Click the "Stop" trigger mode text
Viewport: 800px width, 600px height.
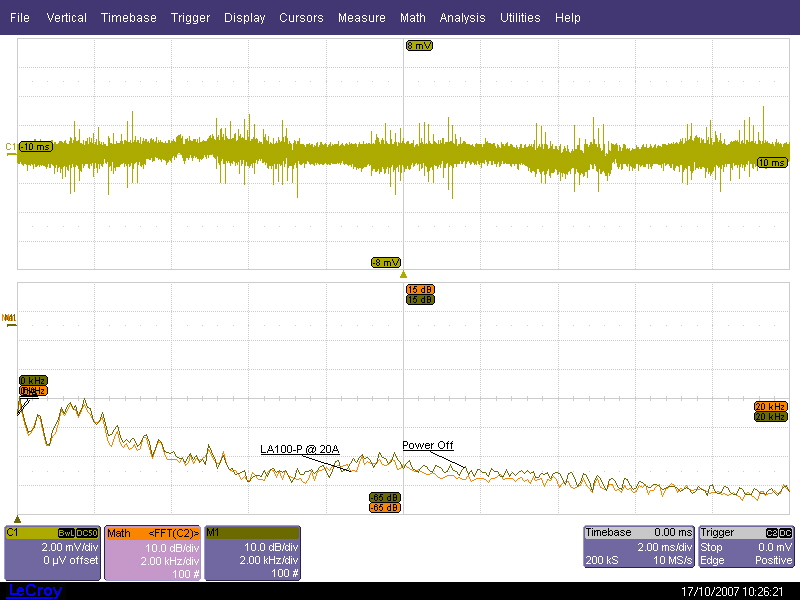click(711, 547)
